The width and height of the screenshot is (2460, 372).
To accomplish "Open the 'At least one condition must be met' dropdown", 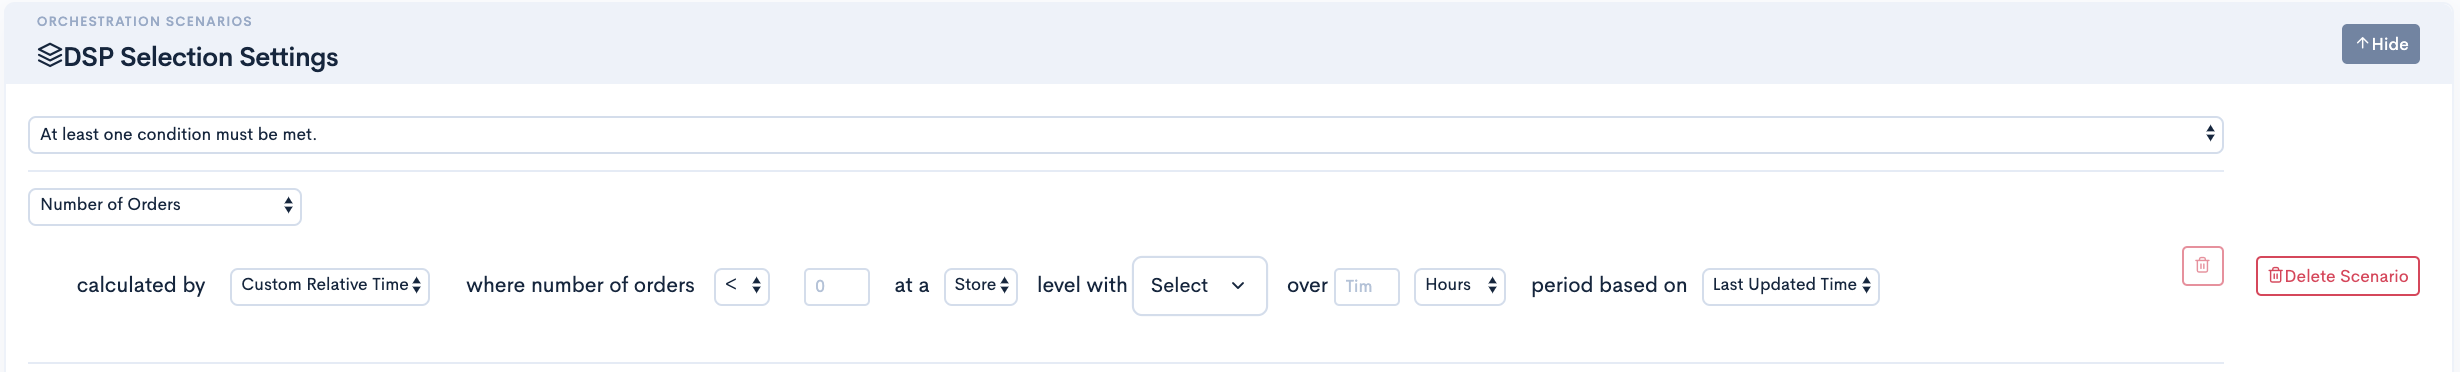I will 1125,135.
